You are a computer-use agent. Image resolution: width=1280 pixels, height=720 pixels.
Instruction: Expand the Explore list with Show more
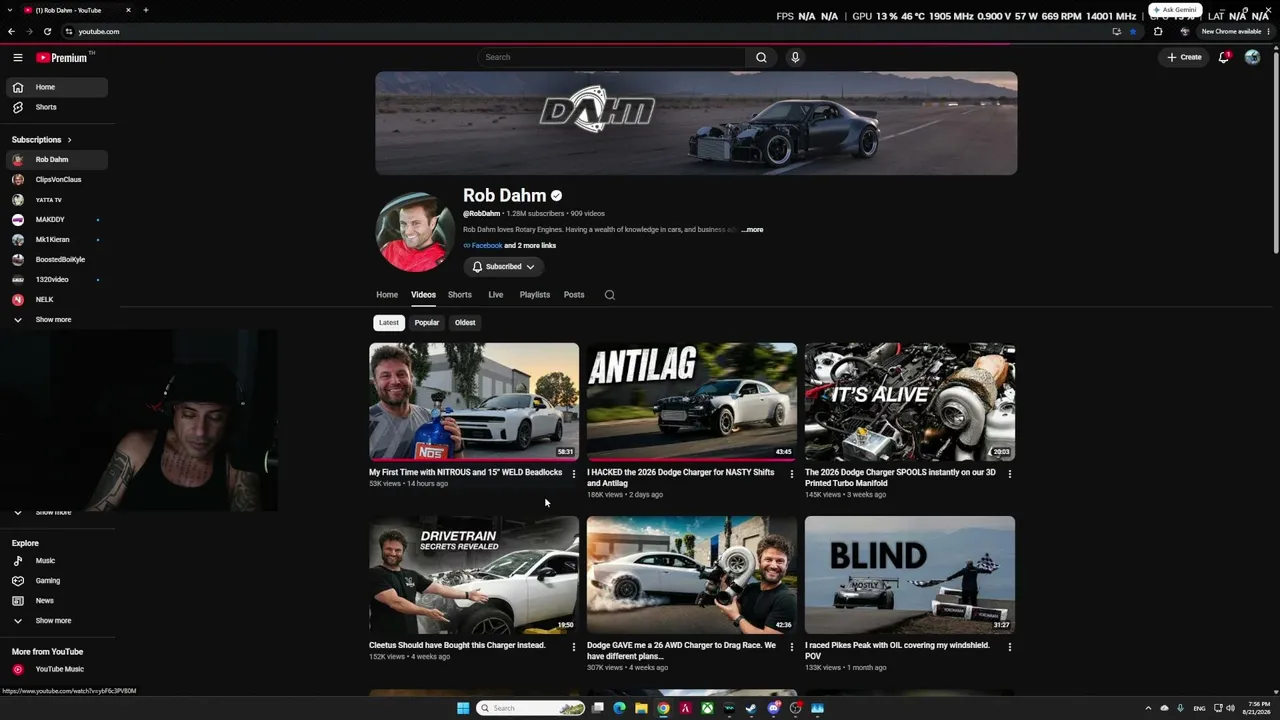(x=53, y=621)
